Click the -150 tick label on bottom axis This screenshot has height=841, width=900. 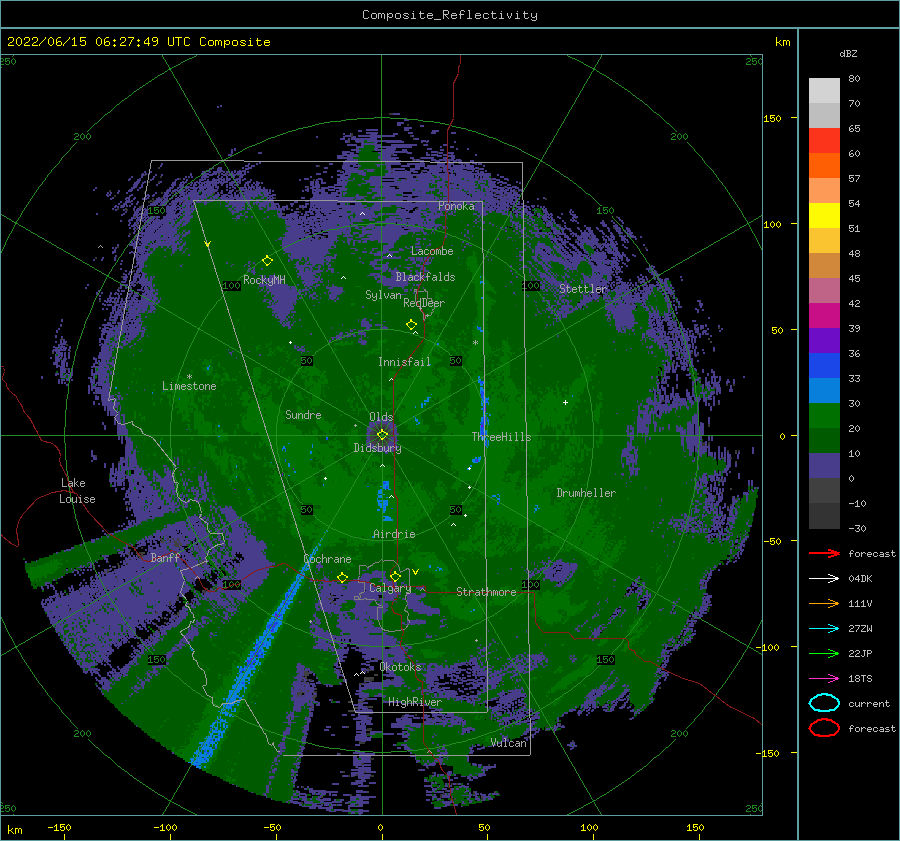[x=59, y=827]
